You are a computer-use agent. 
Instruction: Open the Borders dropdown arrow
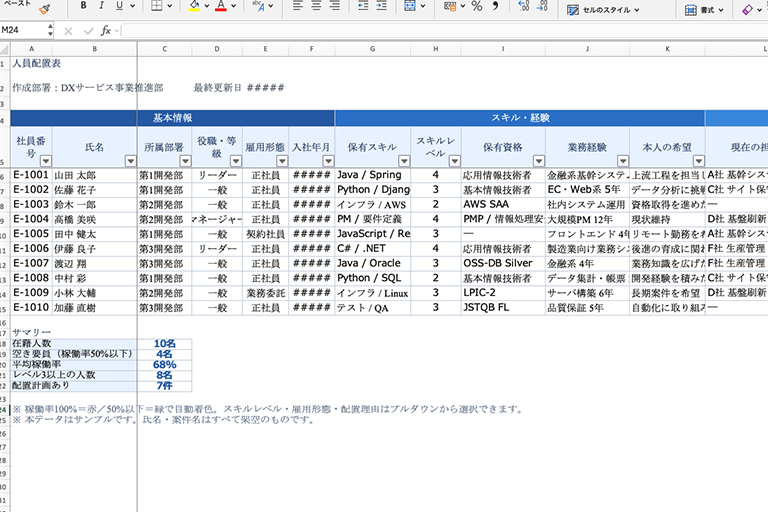pyautogui.click(x=169, y=6)
